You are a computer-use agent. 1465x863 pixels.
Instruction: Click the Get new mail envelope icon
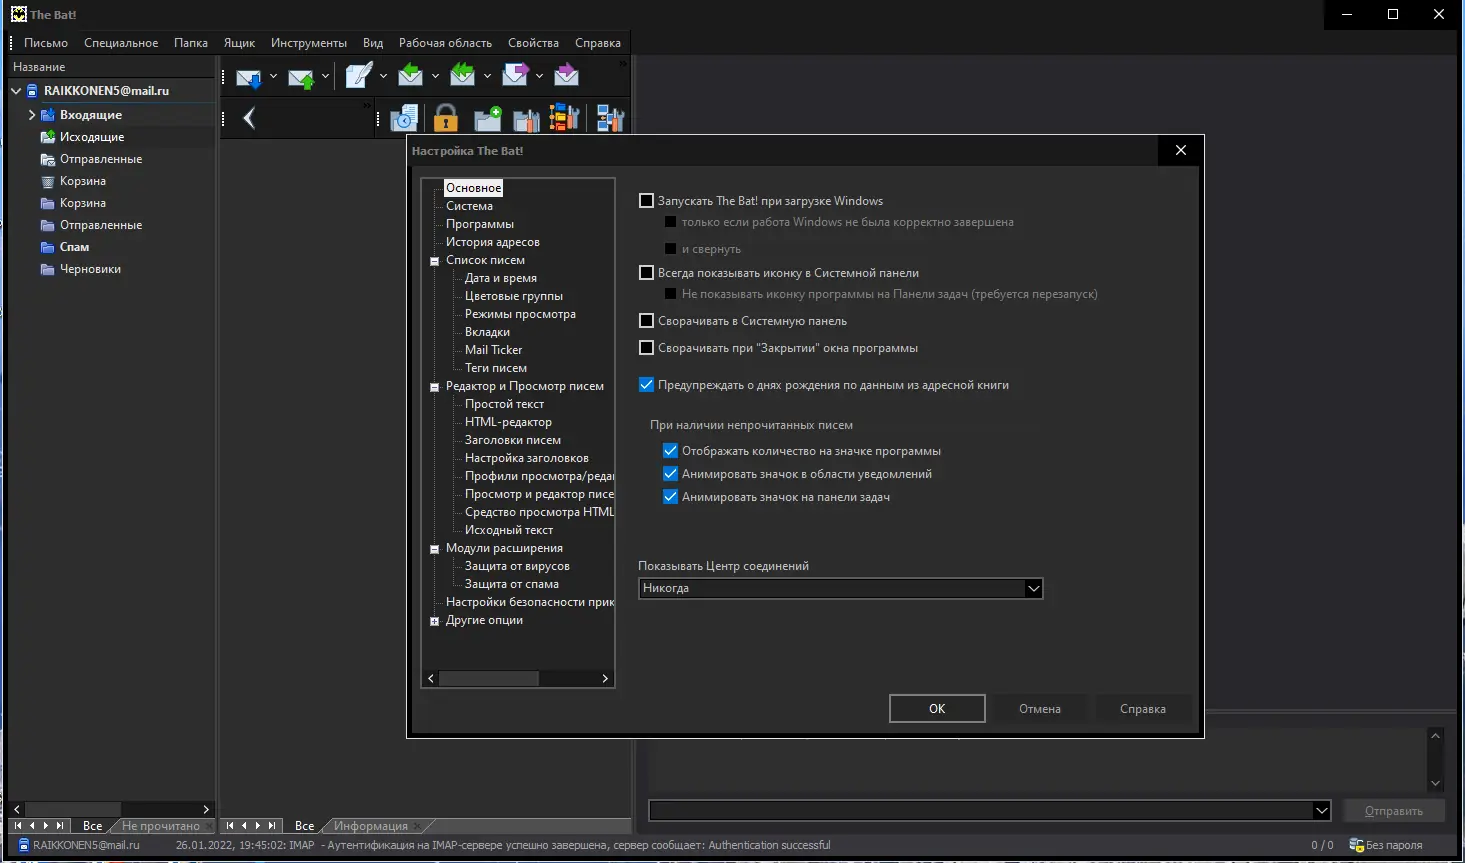click(x=248, y=77)
